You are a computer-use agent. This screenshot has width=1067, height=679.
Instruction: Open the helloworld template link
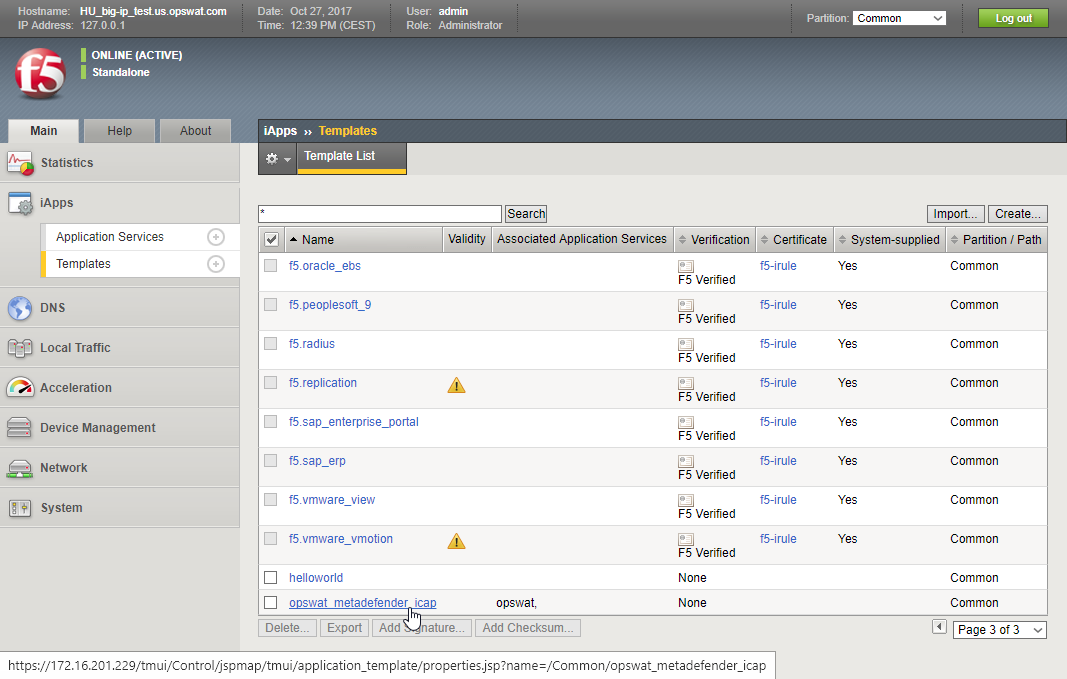point(316,578)
